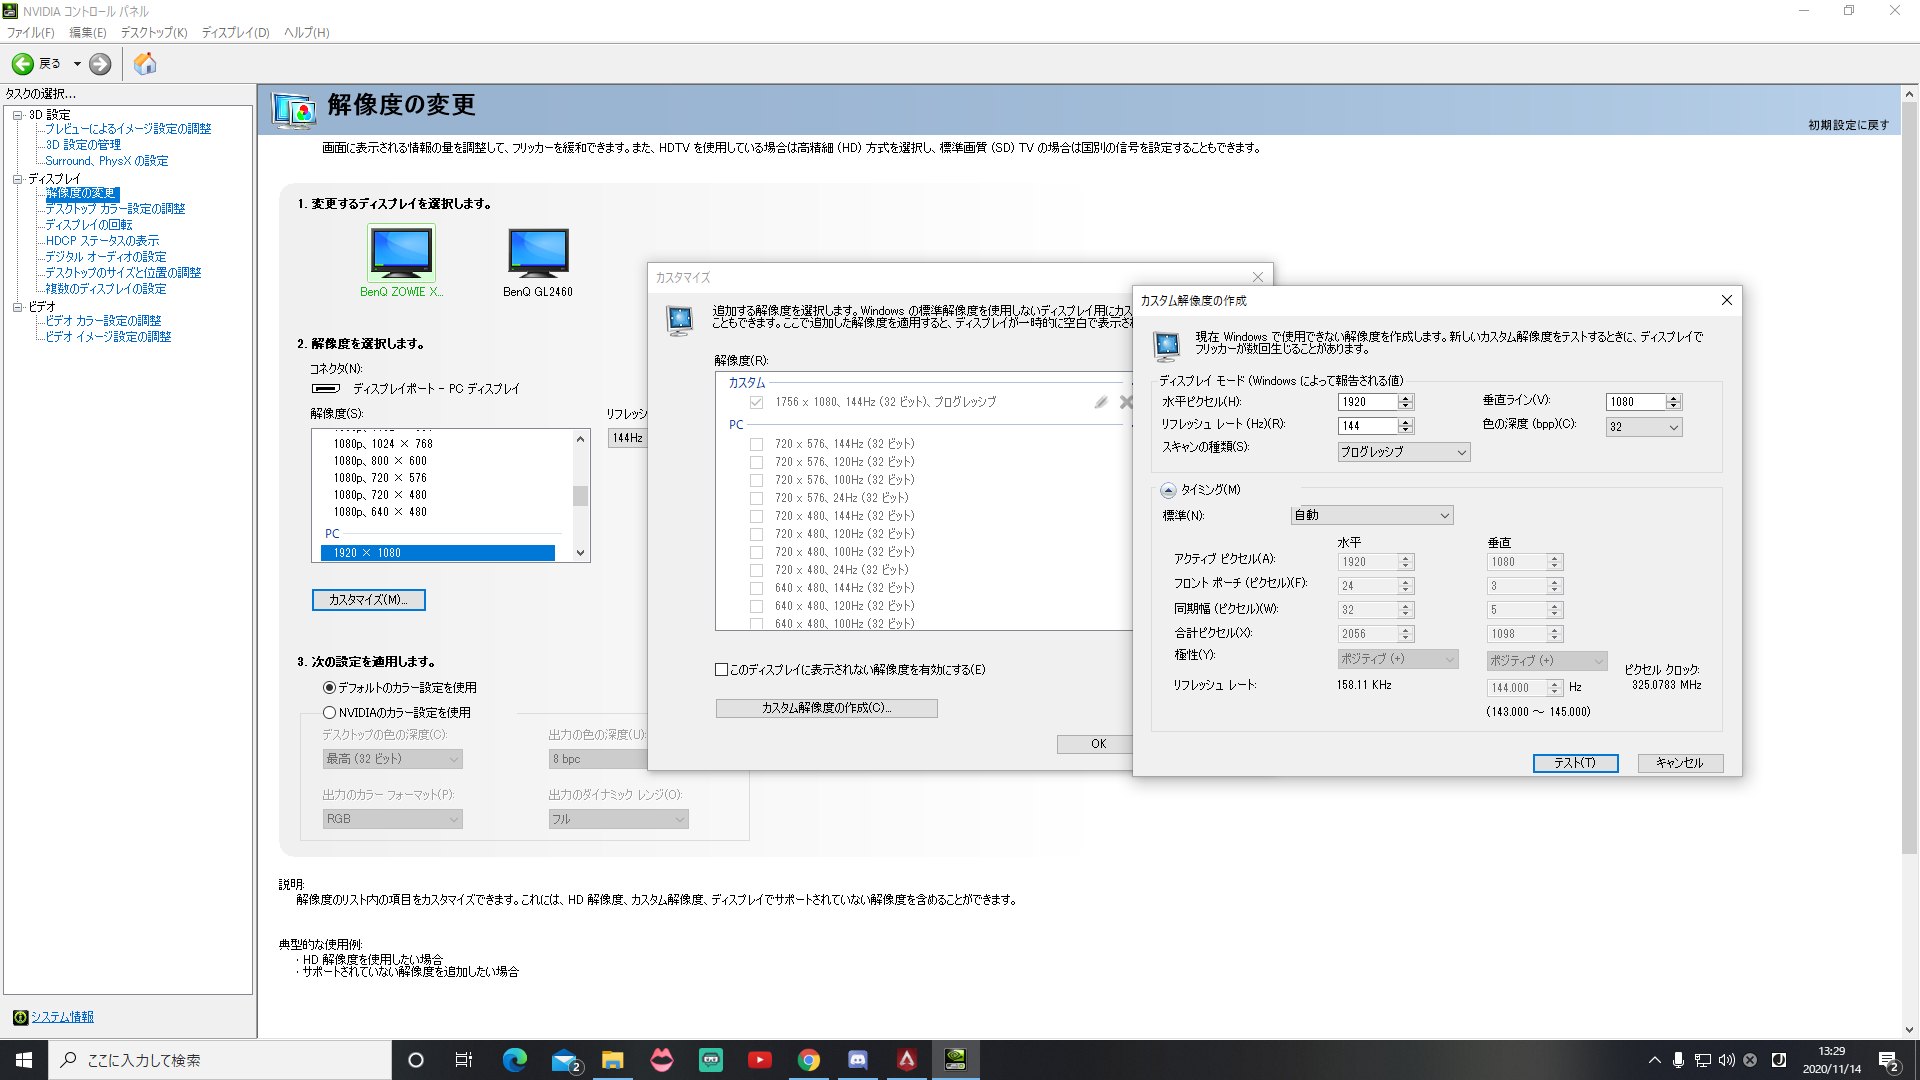The height and width of the screenshot is (1080, 1920).
Task: Click the カスタマイズ(M)... button
Action: [x=368, y=600]
